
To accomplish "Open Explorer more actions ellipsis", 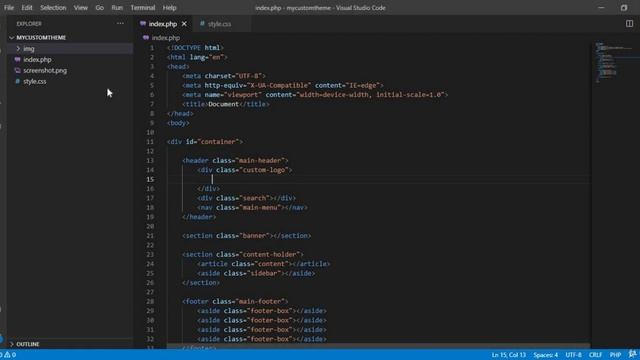I will [120, 24].
